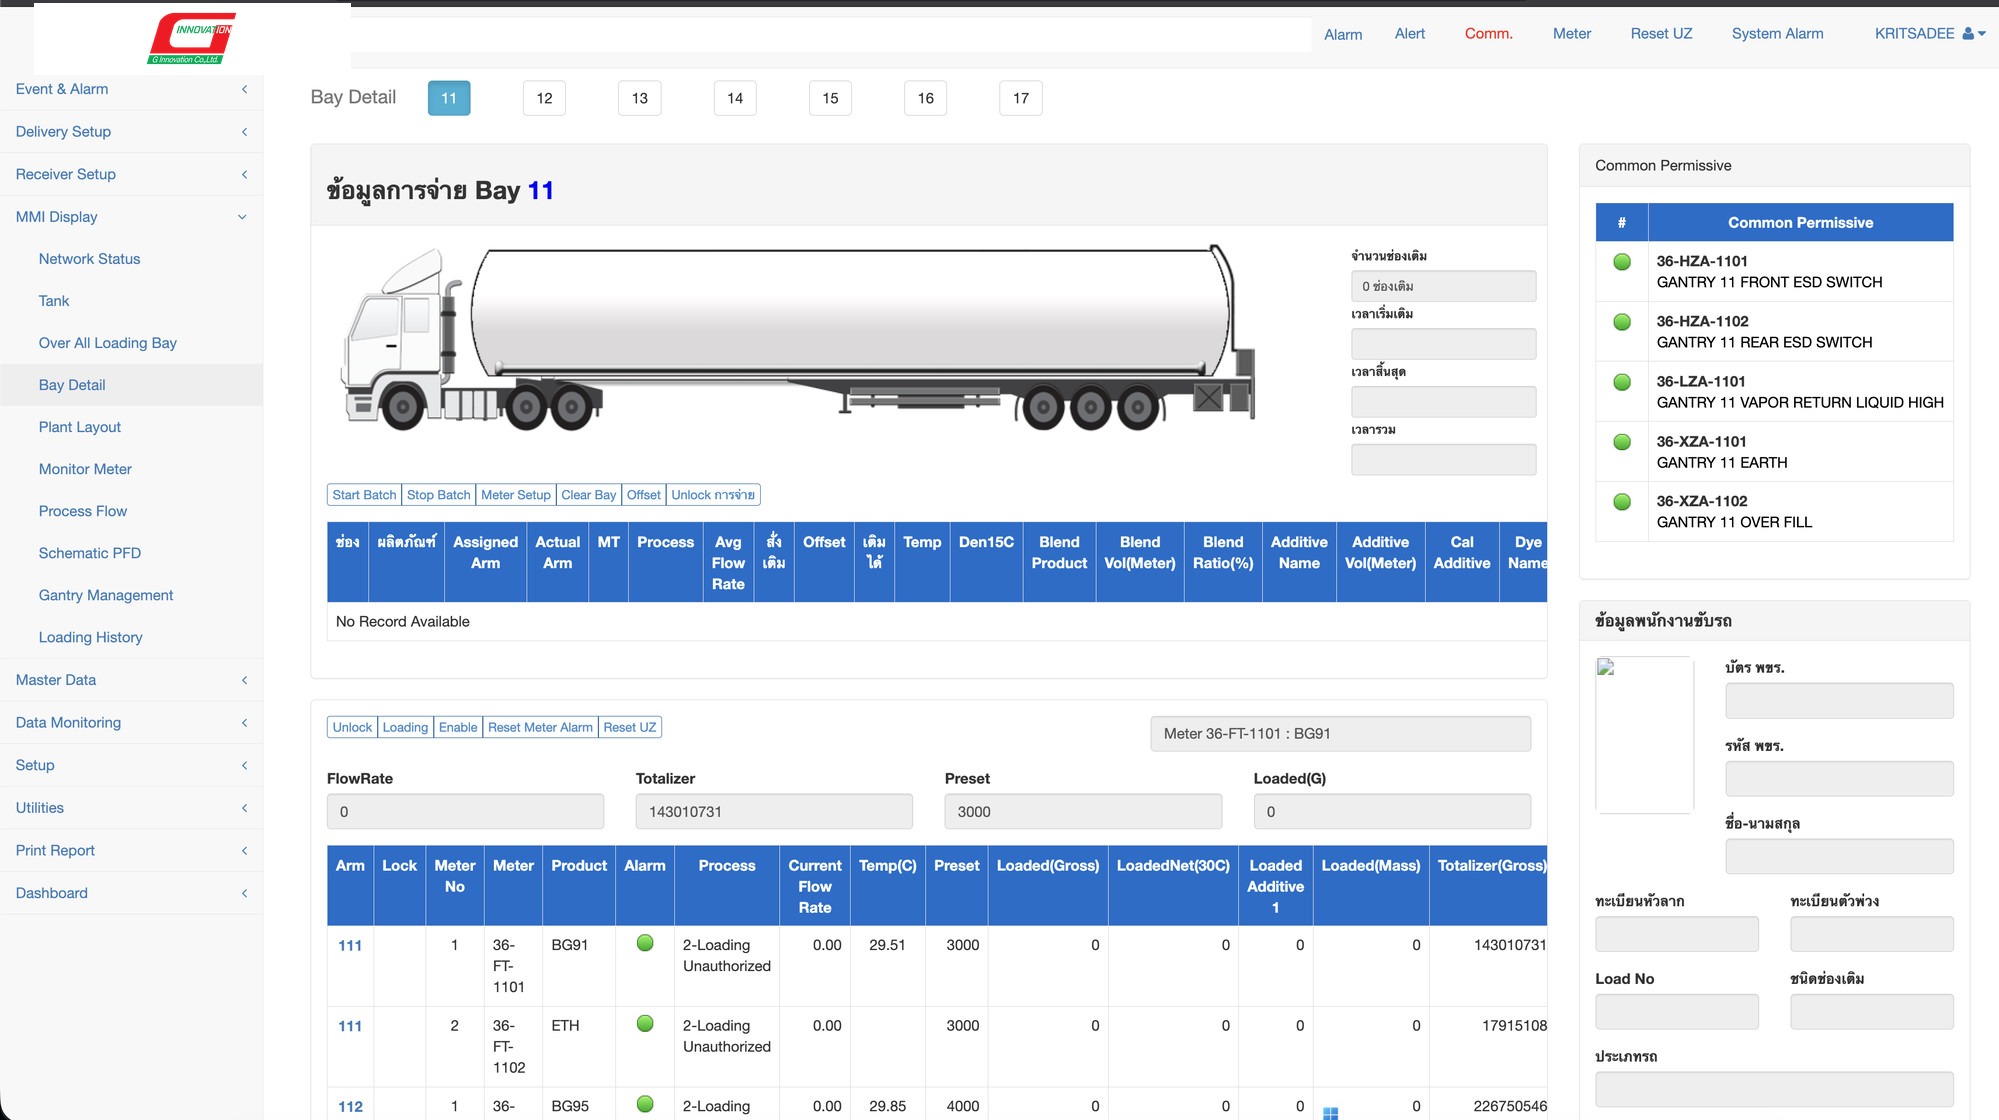Screen dimensions: 1999x1120
Task: Collapse the MMI Display menu
Action: coord(131,217)
